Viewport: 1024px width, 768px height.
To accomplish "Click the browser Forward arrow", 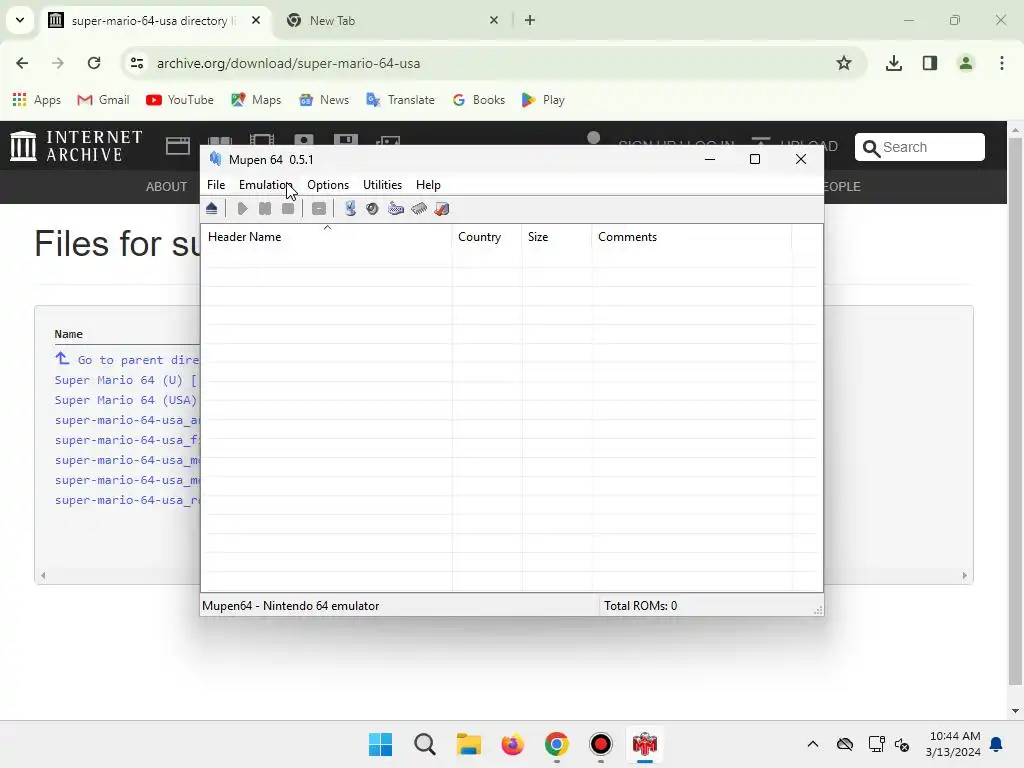I will pyautogui.click(x=58, y=63).
